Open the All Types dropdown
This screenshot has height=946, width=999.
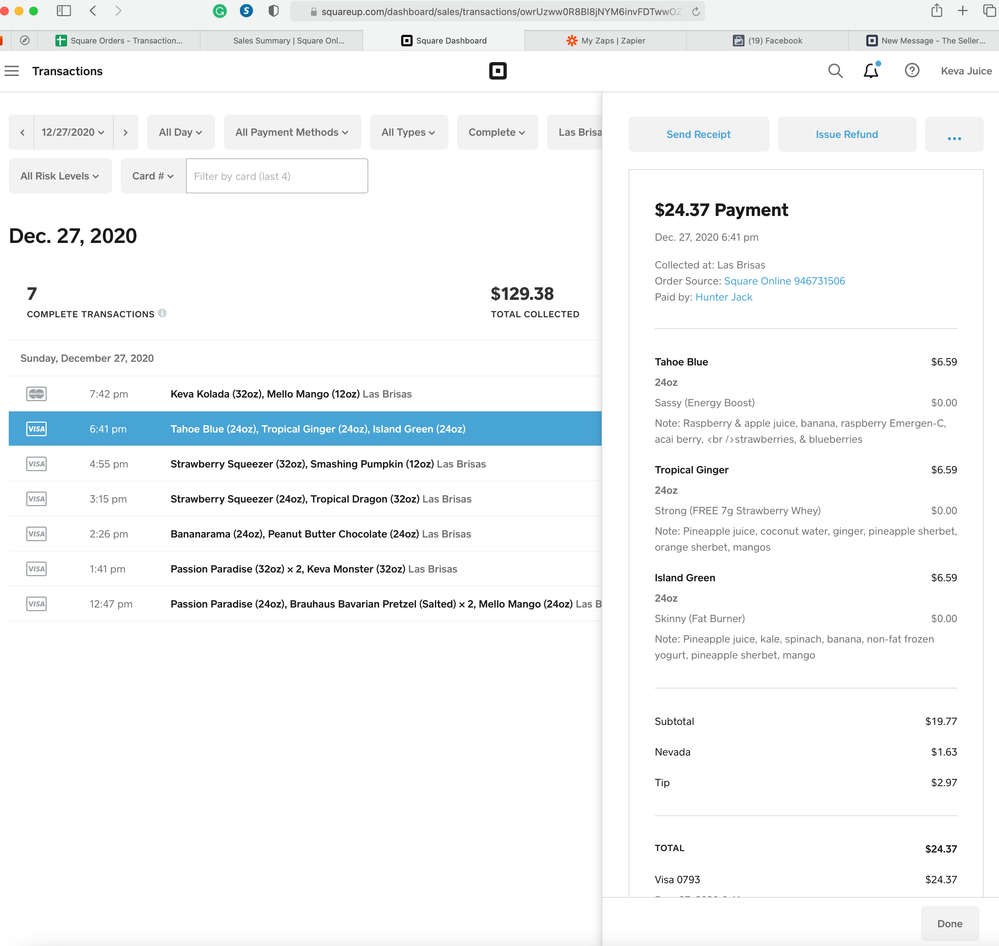click(409, 132)
